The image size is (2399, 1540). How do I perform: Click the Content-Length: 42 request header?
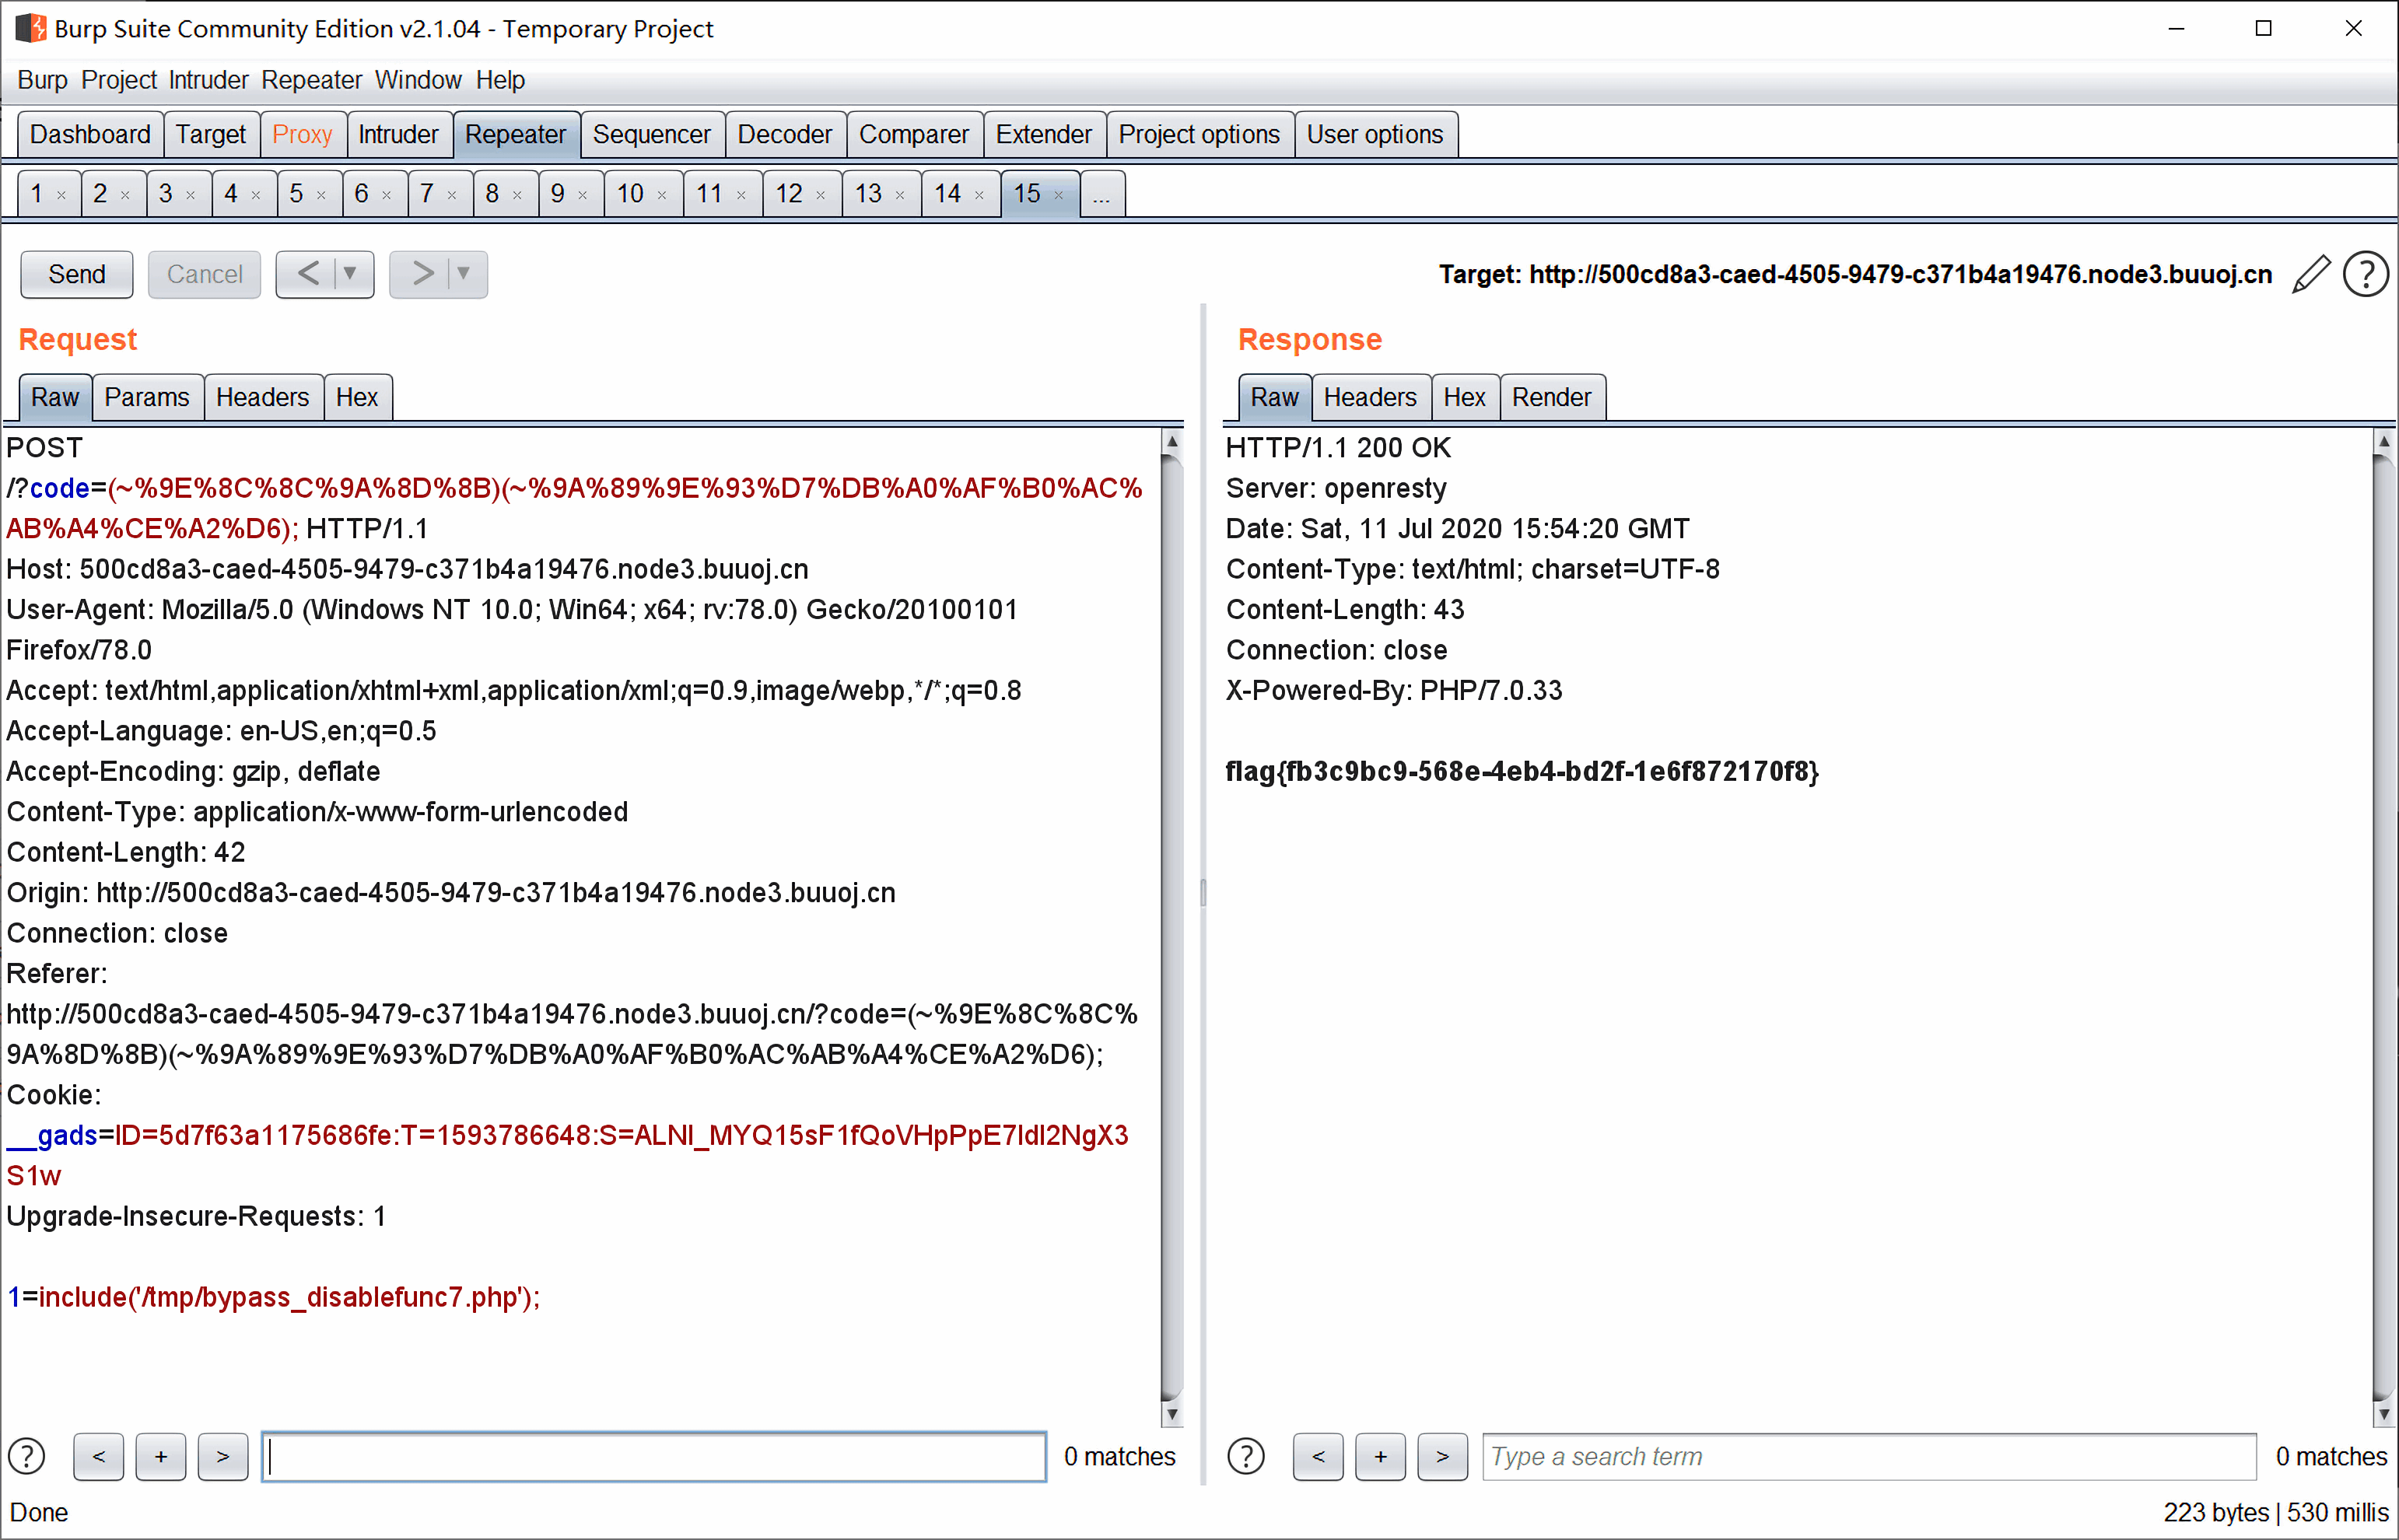tap(126, 852)
